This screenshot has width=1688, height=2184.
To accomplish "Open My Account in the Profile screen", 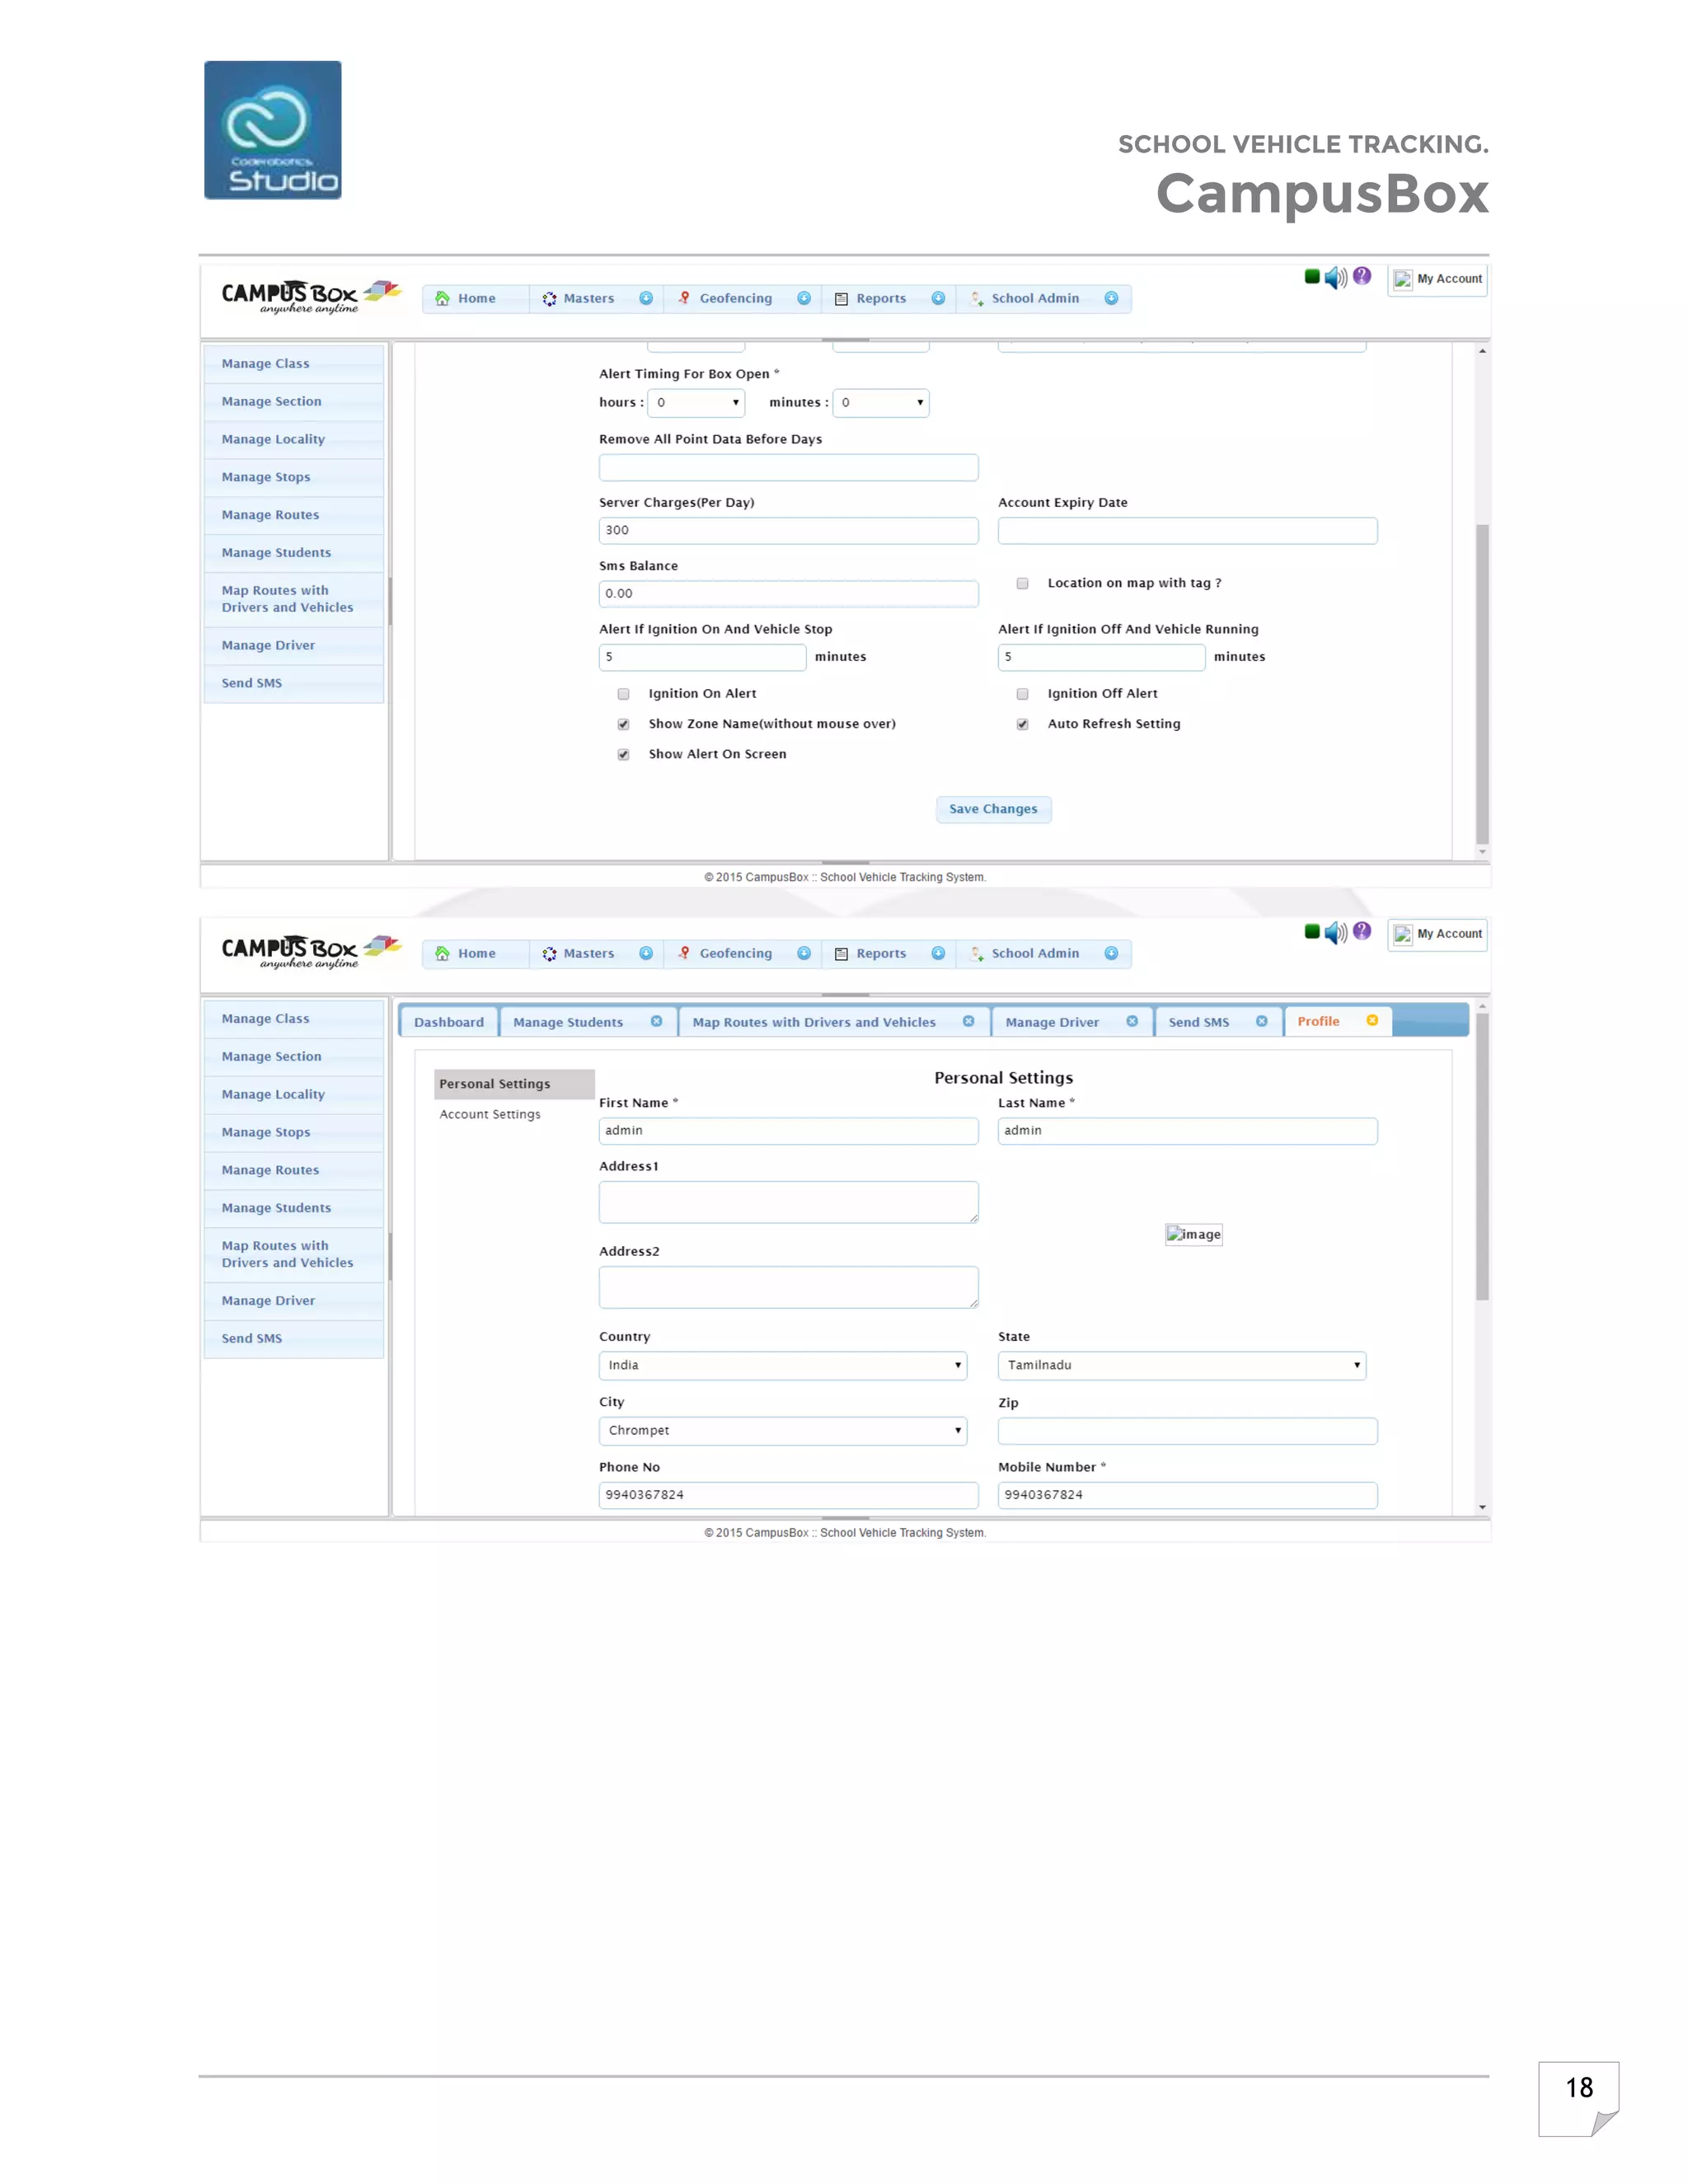I will [1438, 934].
